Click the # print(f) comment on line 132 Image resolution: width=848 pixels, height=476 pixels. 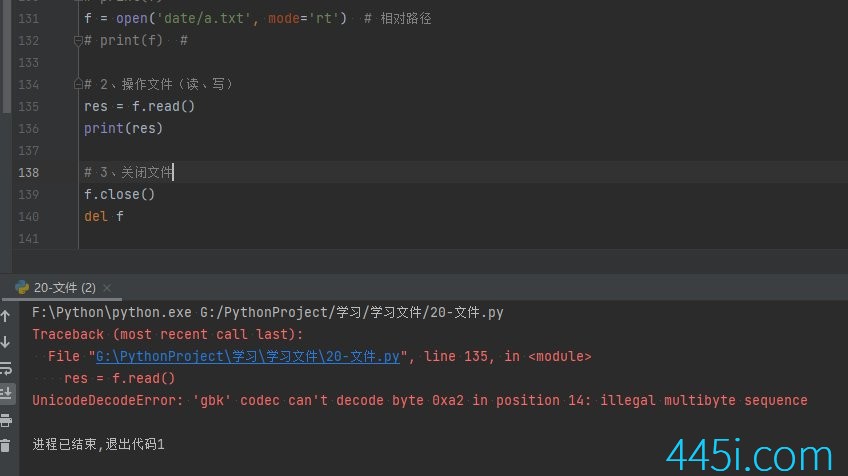(x=136, y=41)
